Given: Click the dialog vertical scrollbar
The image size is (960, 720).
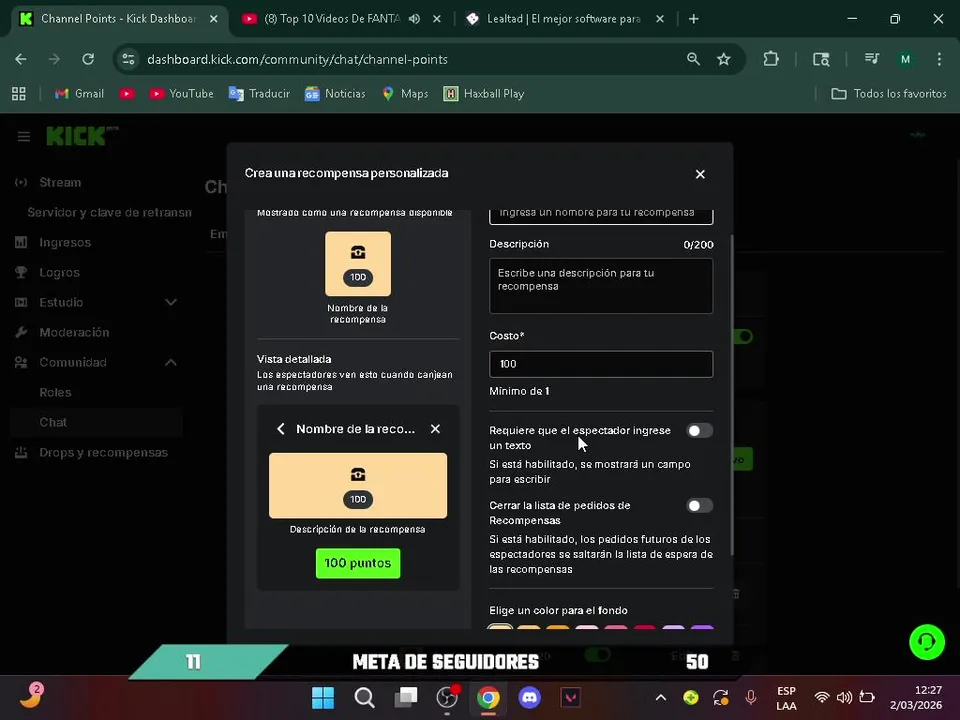Looking at the screenshot, I should pos(731,395).
